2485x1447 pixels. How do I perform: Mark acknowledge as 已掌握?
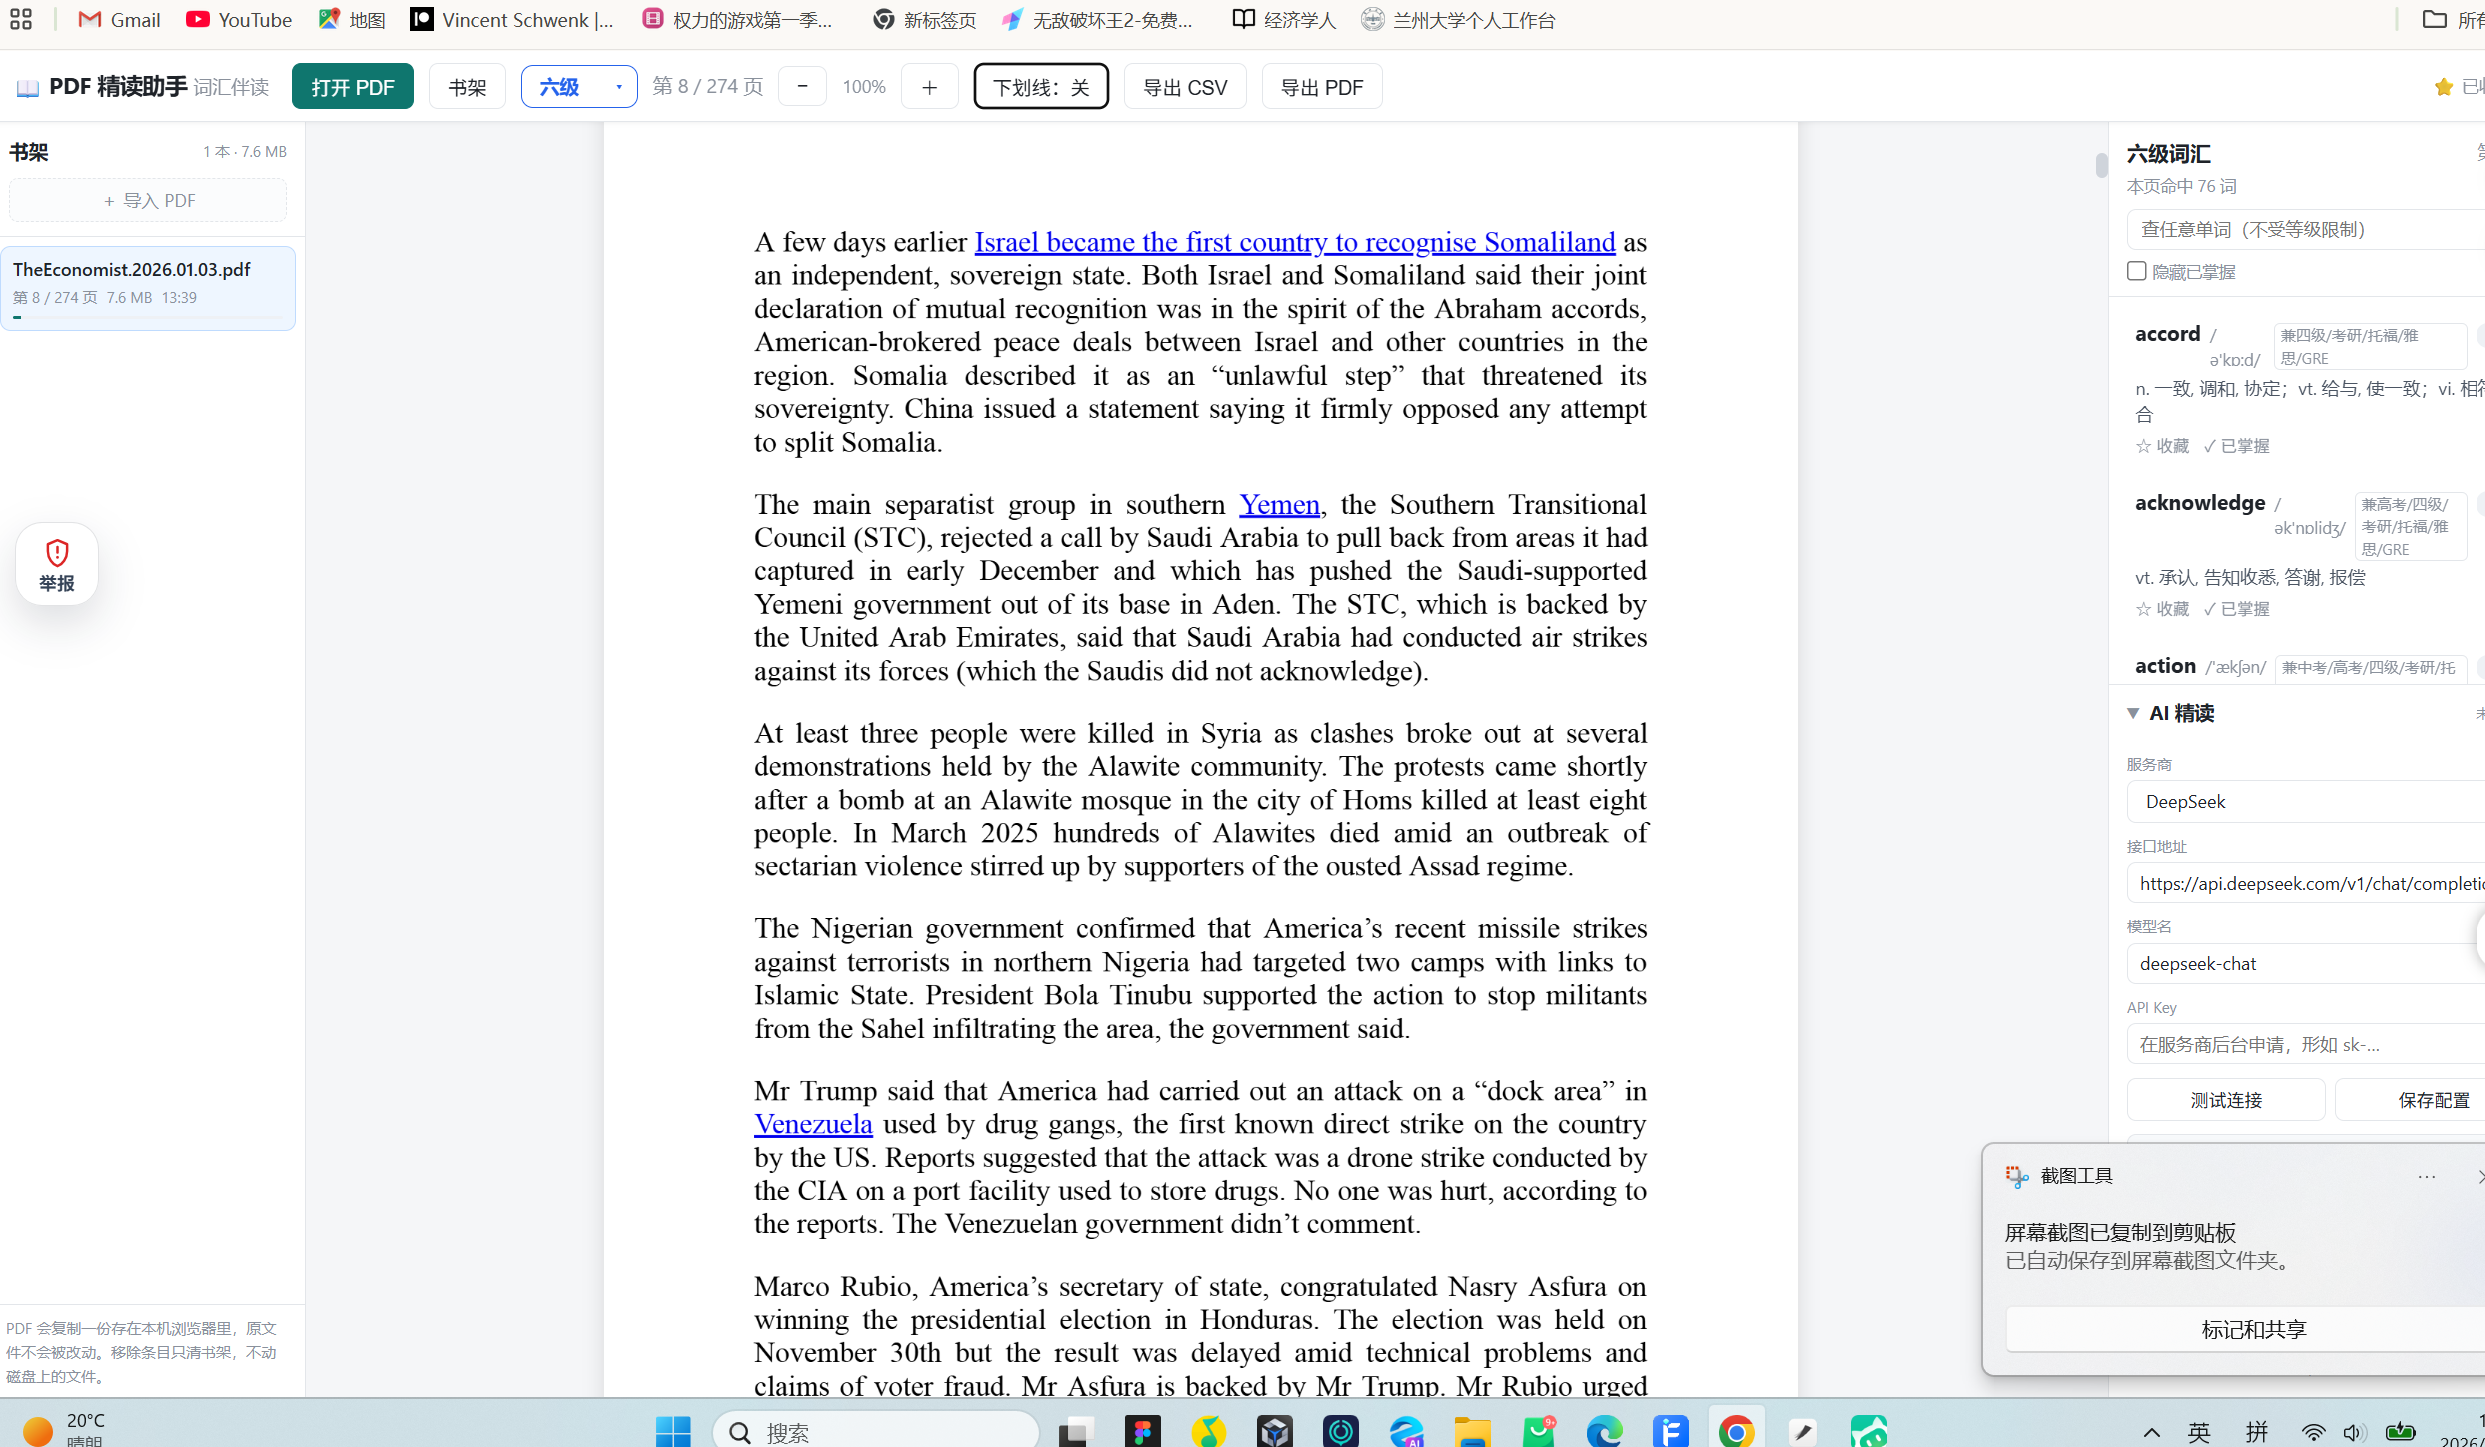pos(2237,609)
